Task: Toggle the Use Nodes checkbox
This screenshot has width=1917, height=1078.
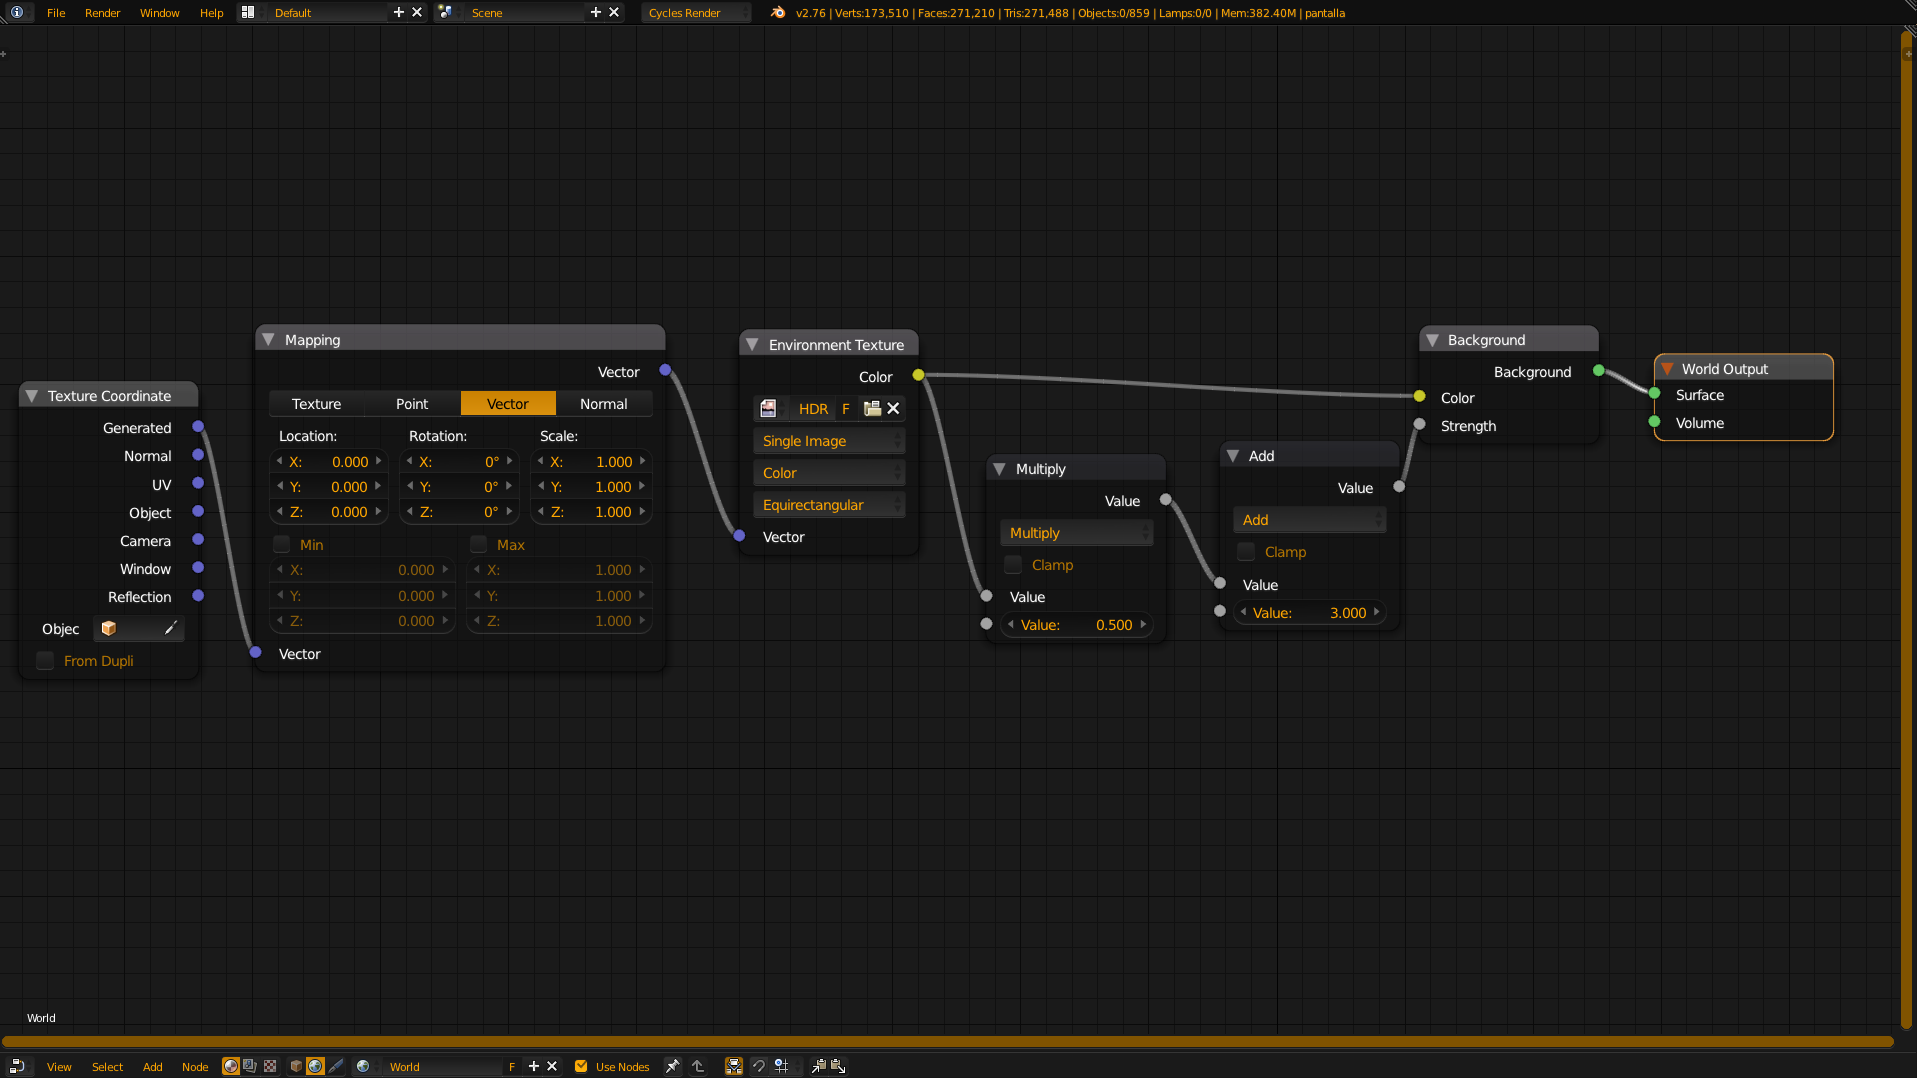Action: click(x=581, y=1066)
